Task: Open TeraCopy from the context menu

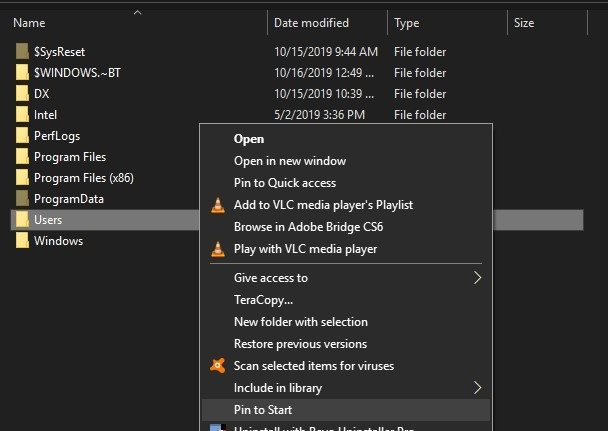Action: (263, 300)
